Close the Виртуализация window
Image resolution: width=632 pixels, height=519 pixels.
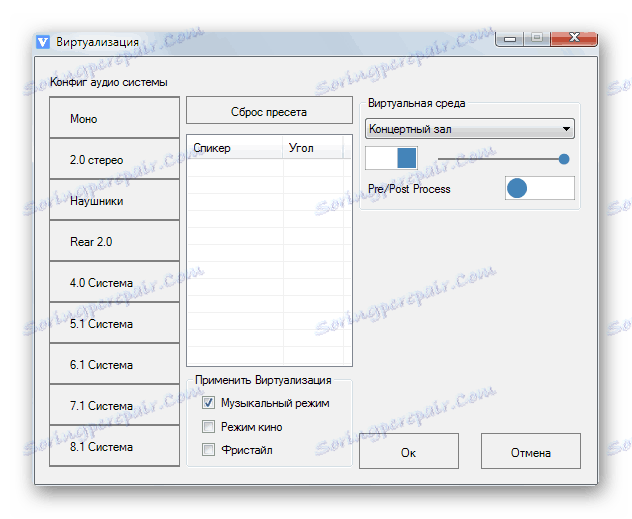coord(574,38)
